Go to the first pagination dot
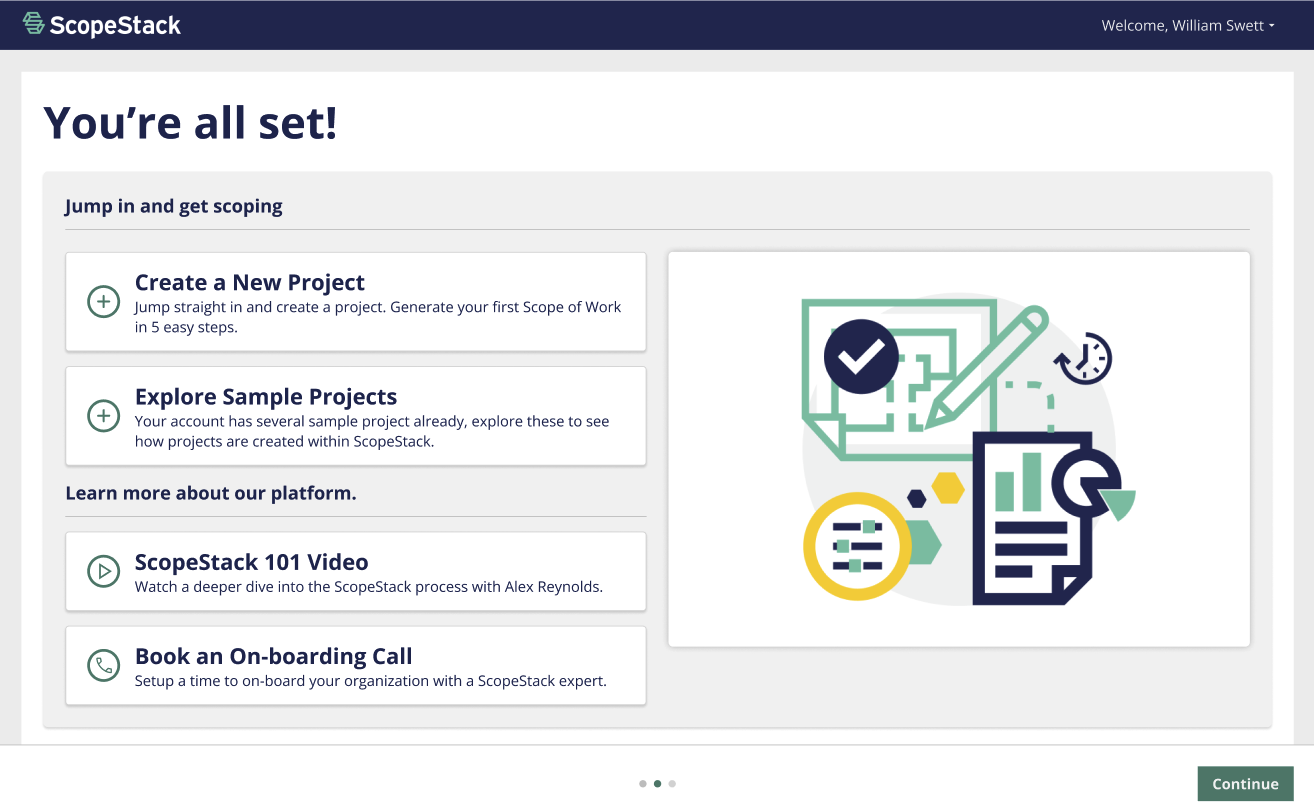The image size is (1314, 808). pyautogui.click(x=643, y=784)
